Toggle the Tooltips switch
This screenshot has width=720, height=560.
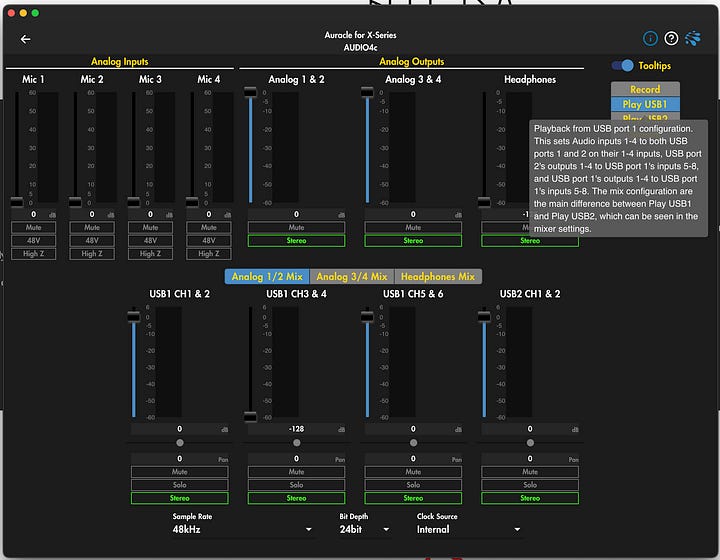click(623, 66)
